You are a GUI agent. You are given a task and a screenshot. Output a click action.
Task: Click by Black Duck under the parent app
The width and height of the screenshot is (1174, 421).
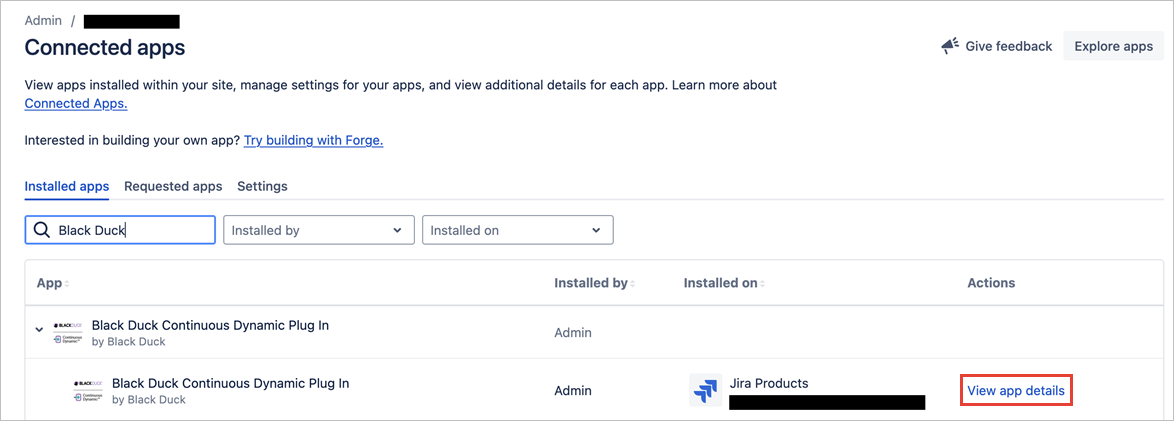pyautogui.click(x=128, y=342)
